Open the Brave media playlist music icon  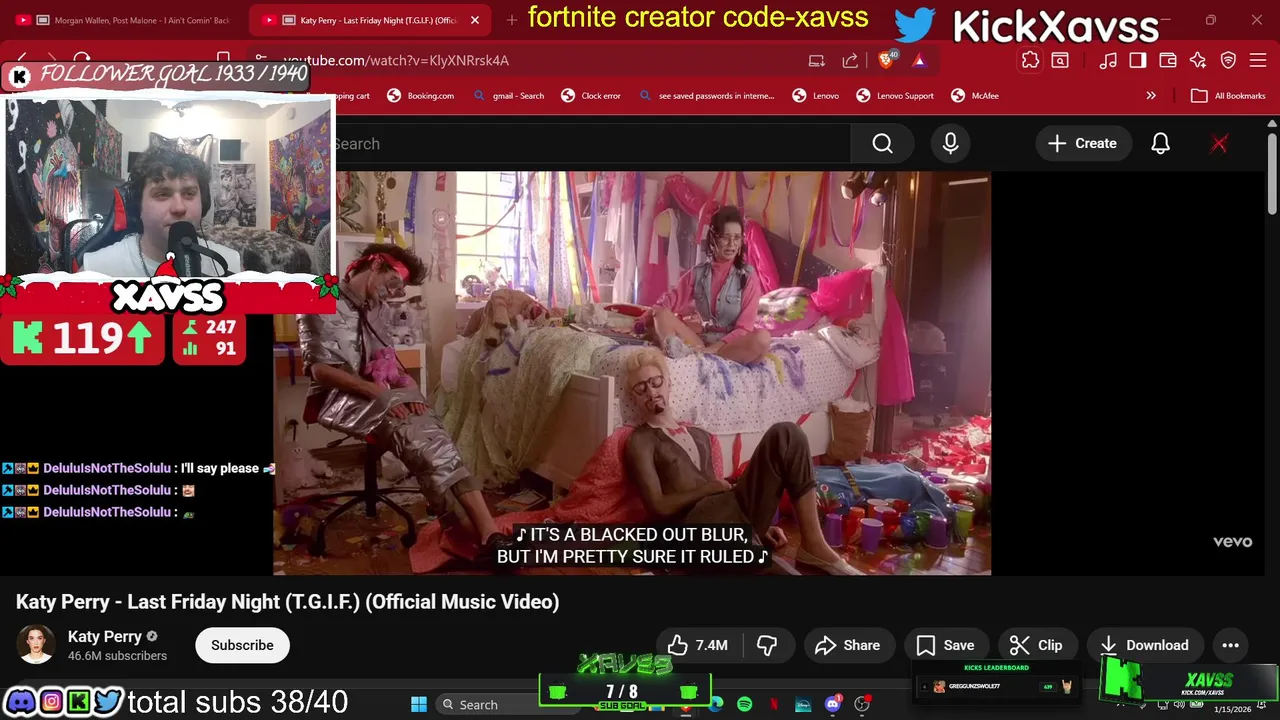1108,60
